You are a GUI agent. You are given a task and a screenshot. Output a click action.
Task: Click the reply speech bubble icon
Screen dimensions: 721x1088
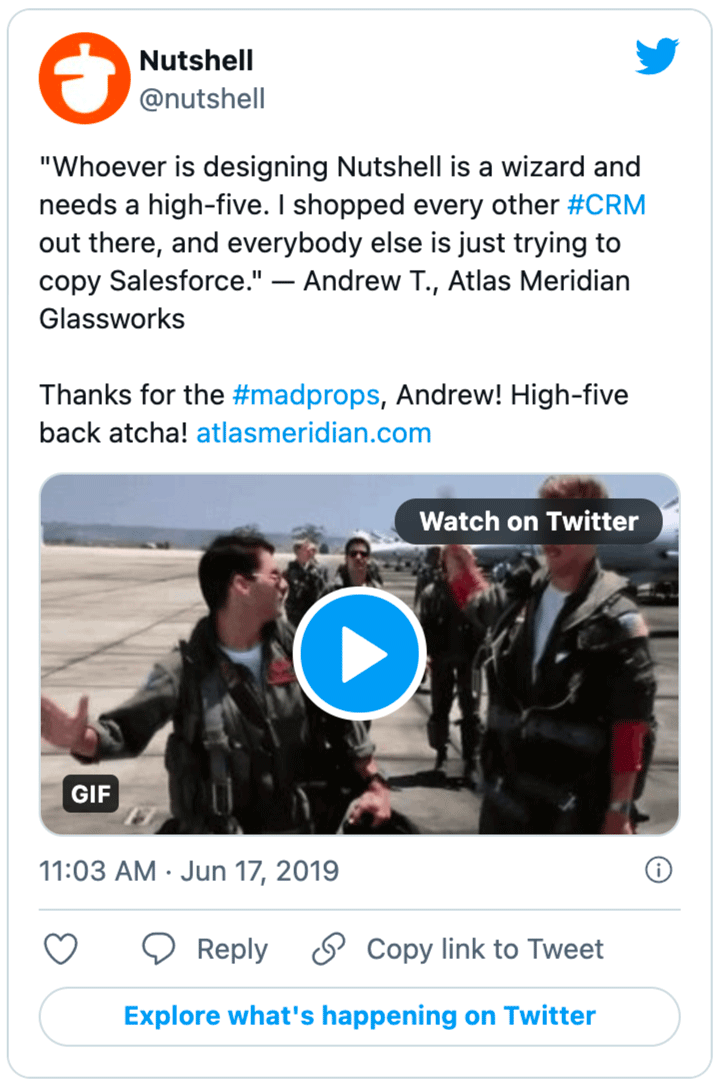pos(159,949)
